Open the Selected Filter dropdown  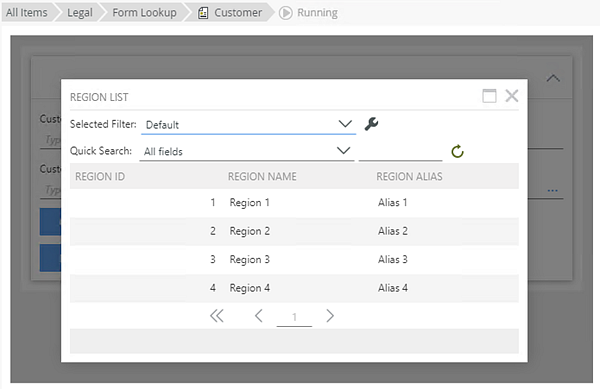249,125
